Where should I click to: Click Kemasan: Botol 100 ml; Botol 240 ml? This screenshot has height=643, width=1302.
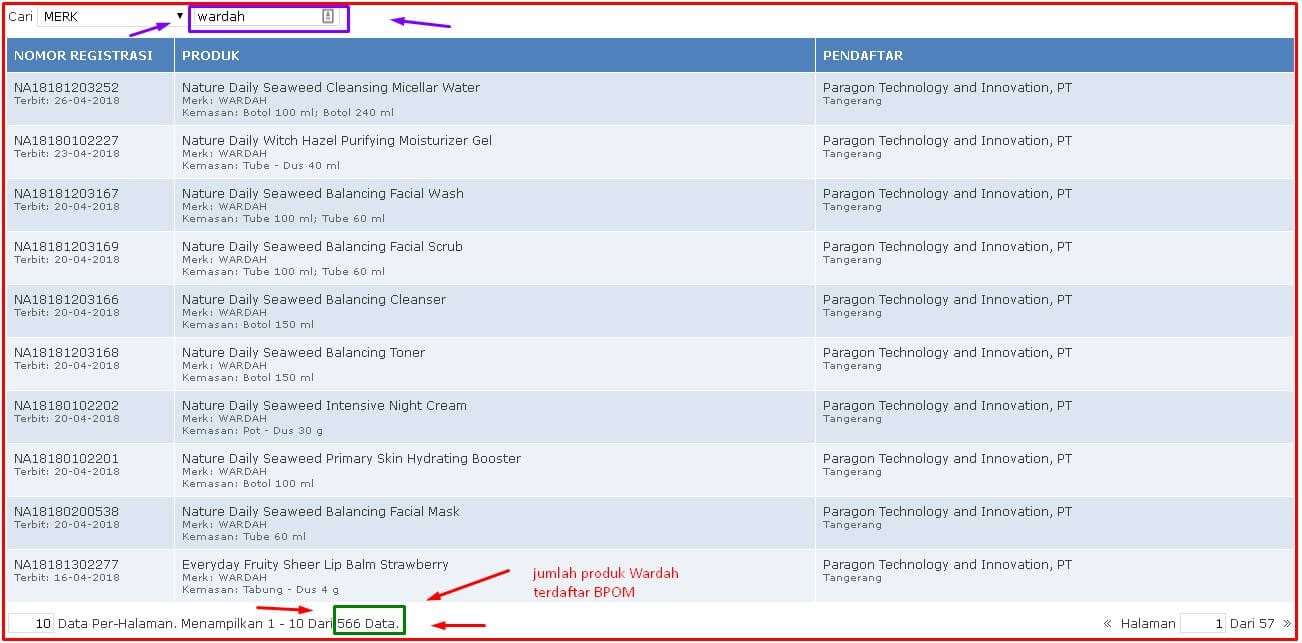pos(288,113)
